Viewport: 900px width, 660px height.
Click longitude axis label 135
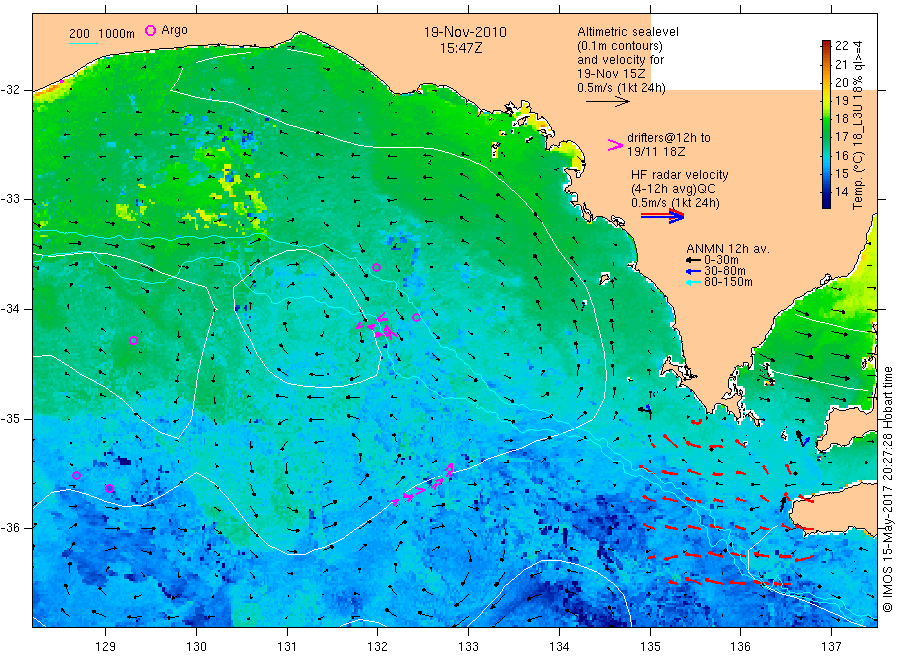pyautogui.click(x=650, y=647)
